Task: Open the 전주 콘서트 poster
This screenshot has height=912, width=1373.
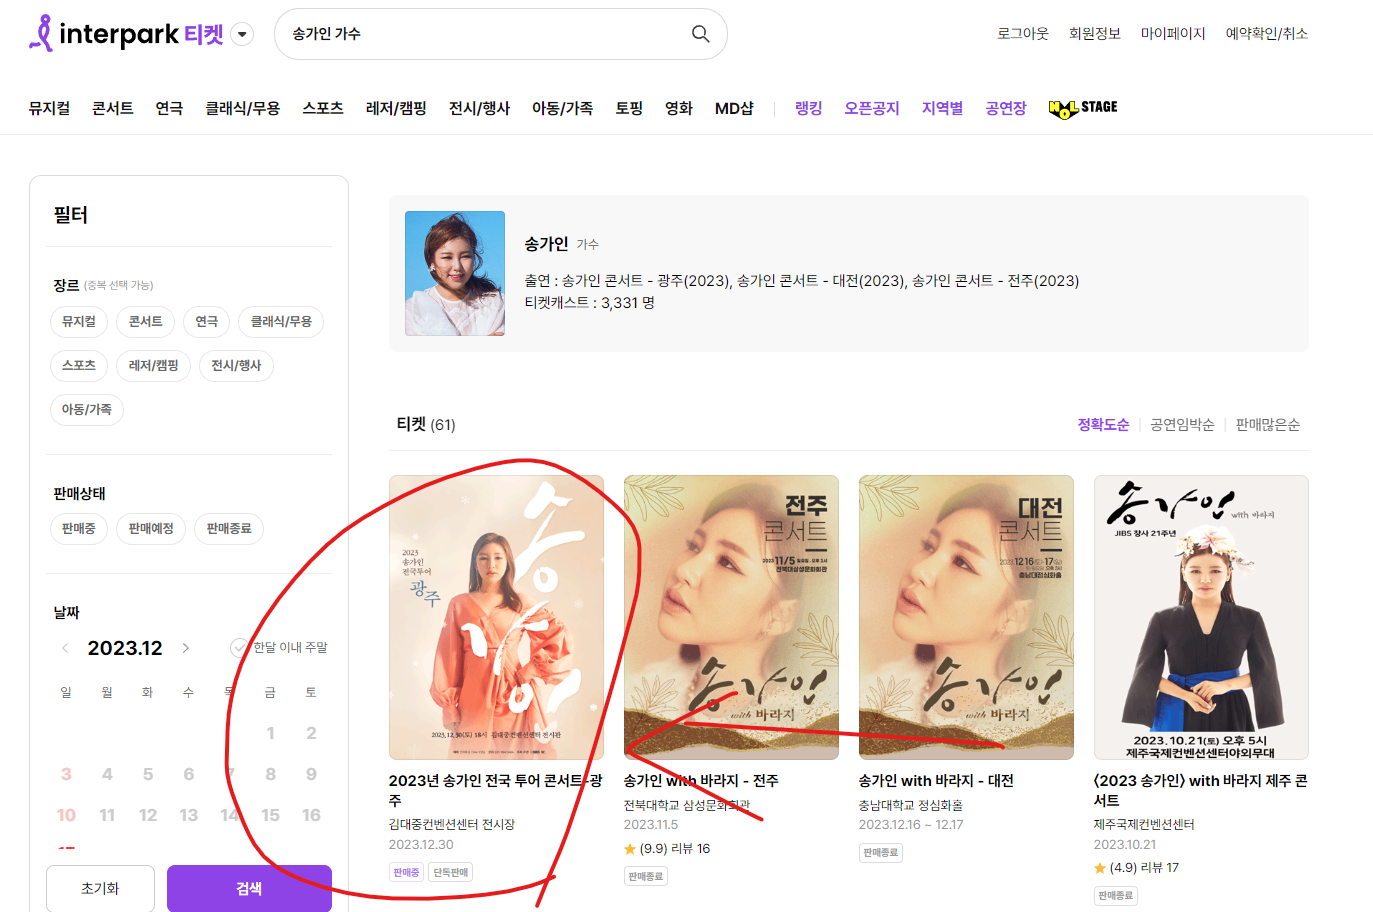Action: click(x=731, y=617)
